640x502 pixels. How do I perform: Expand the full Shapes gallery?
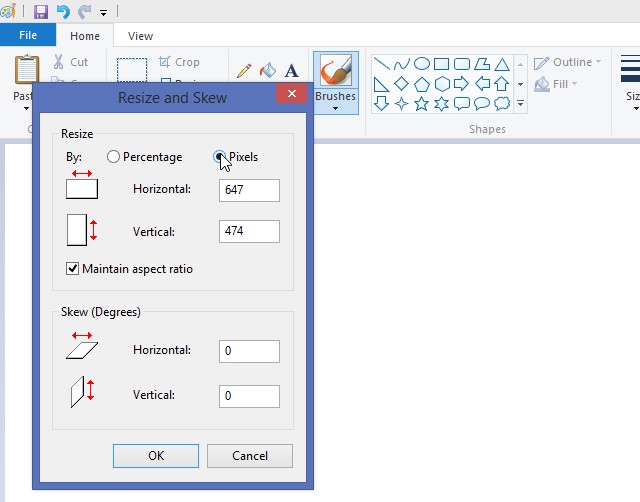coord(520,104)
